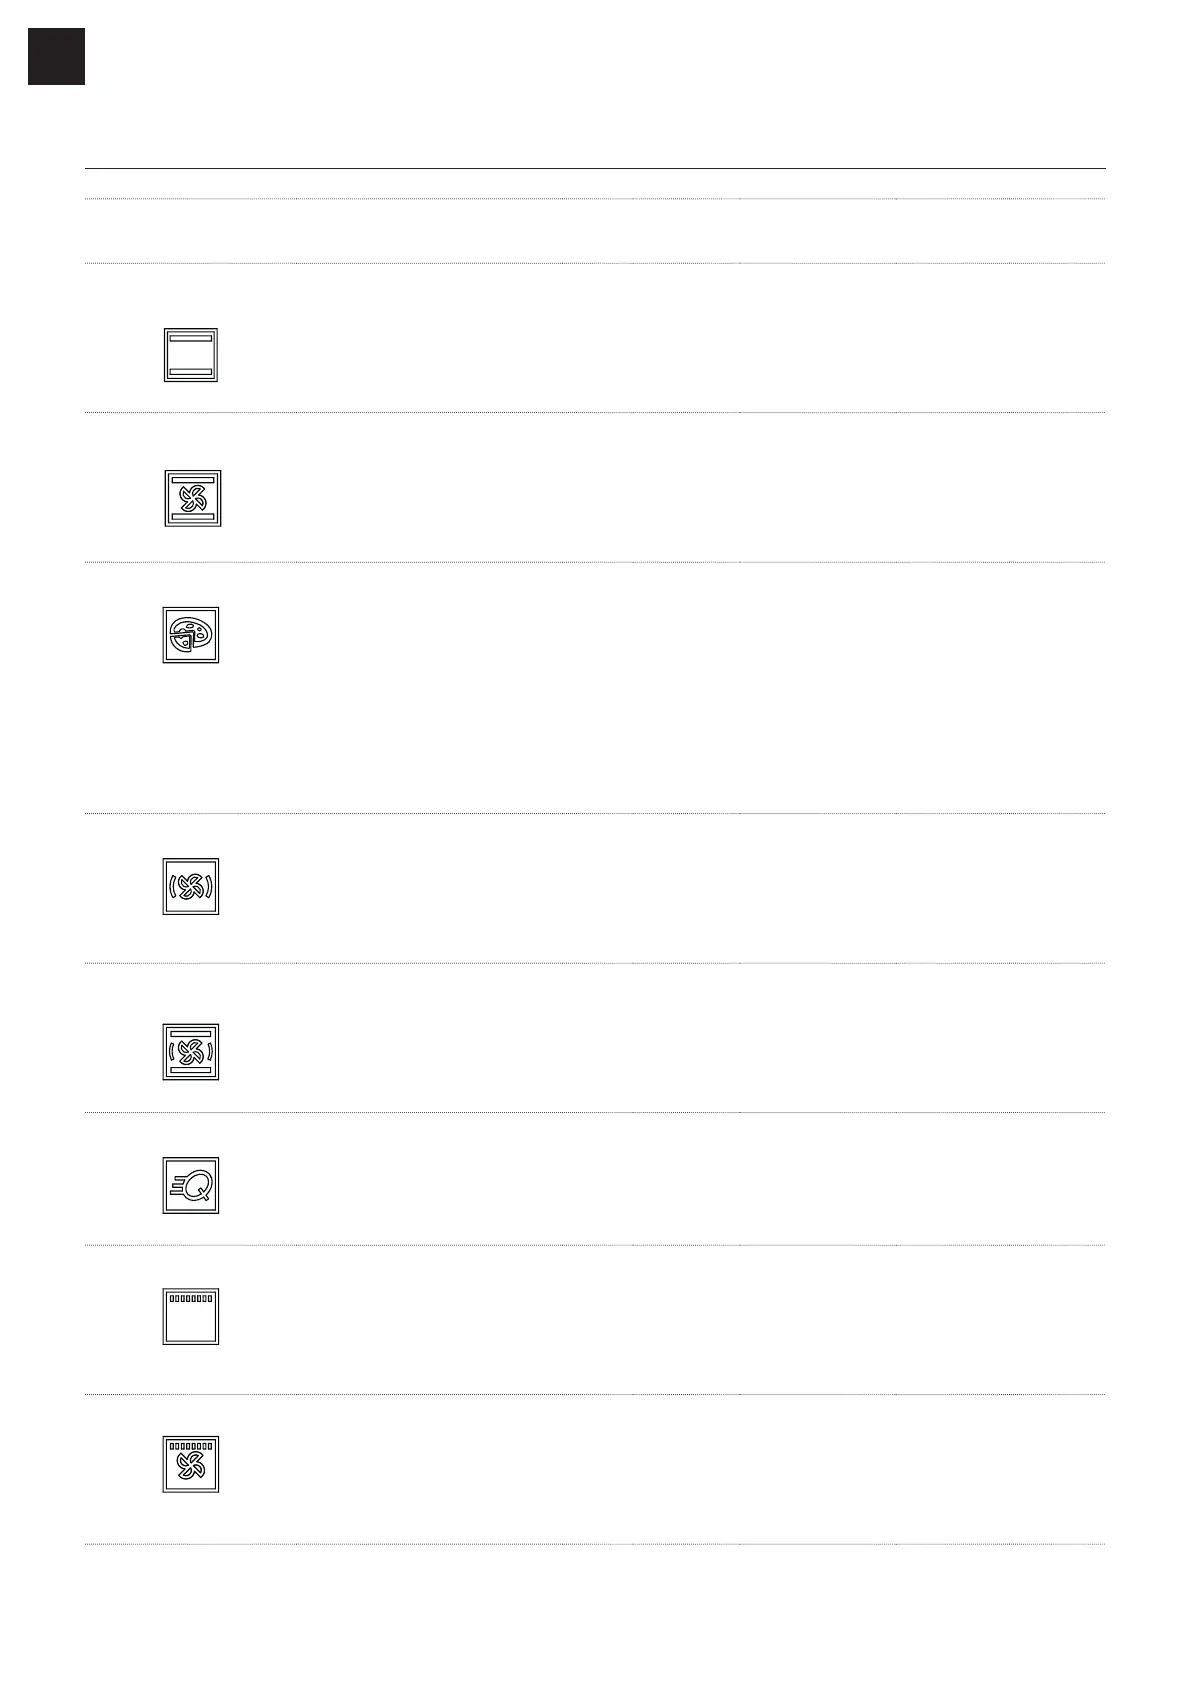Click the solid horizontal rule atop the table
The image size is (1191, 1684).
[595, 169]
